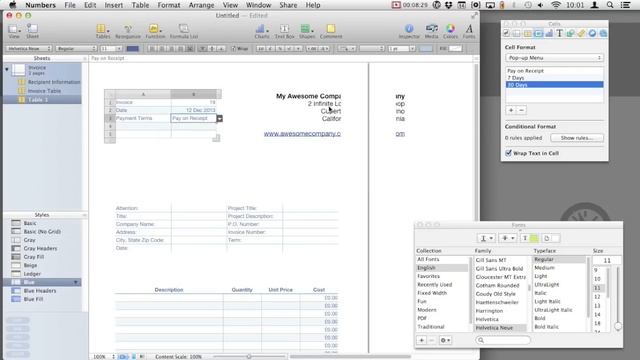Add font collection with plus button
The image size is (640, 360).
pos(422,340)
